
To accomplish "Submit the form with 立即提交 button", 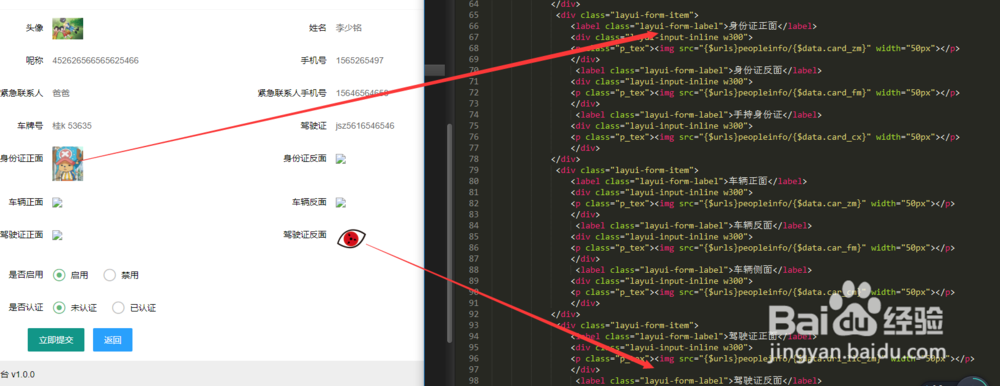I will coord(56,340).
